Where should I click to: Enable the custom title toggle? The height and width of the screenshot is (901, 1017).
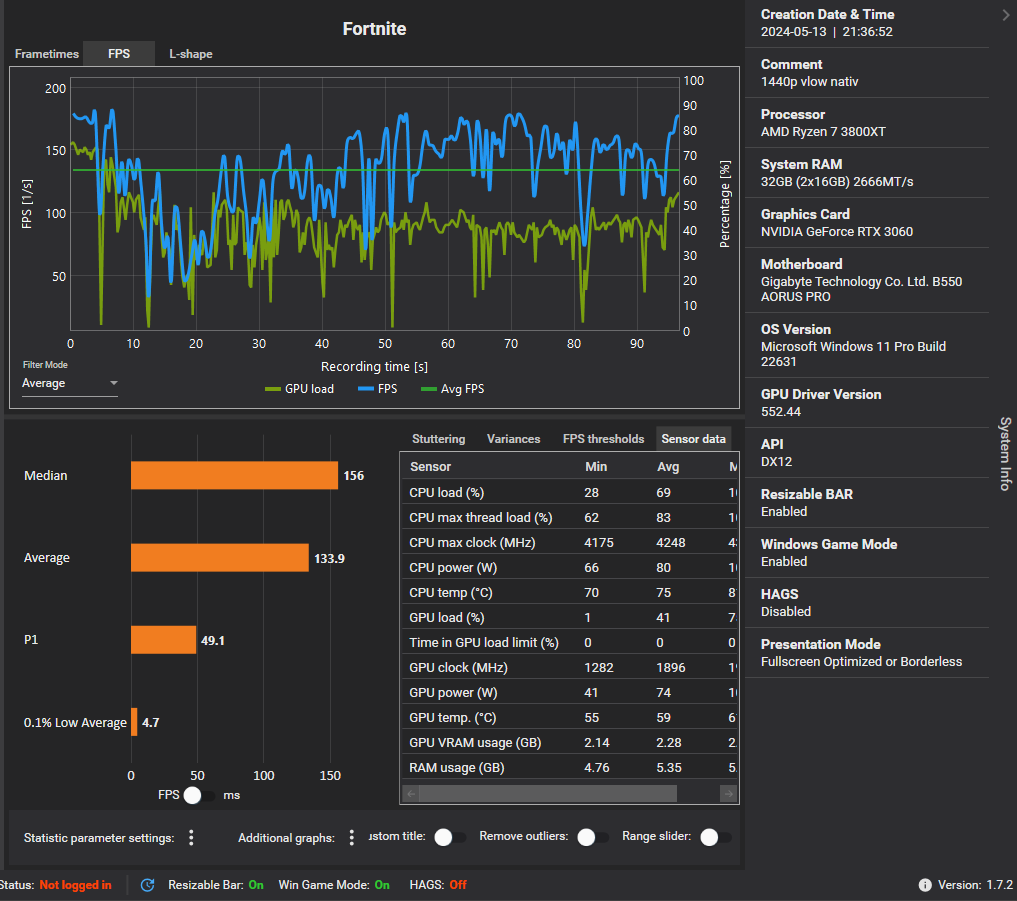click(449, 837)
